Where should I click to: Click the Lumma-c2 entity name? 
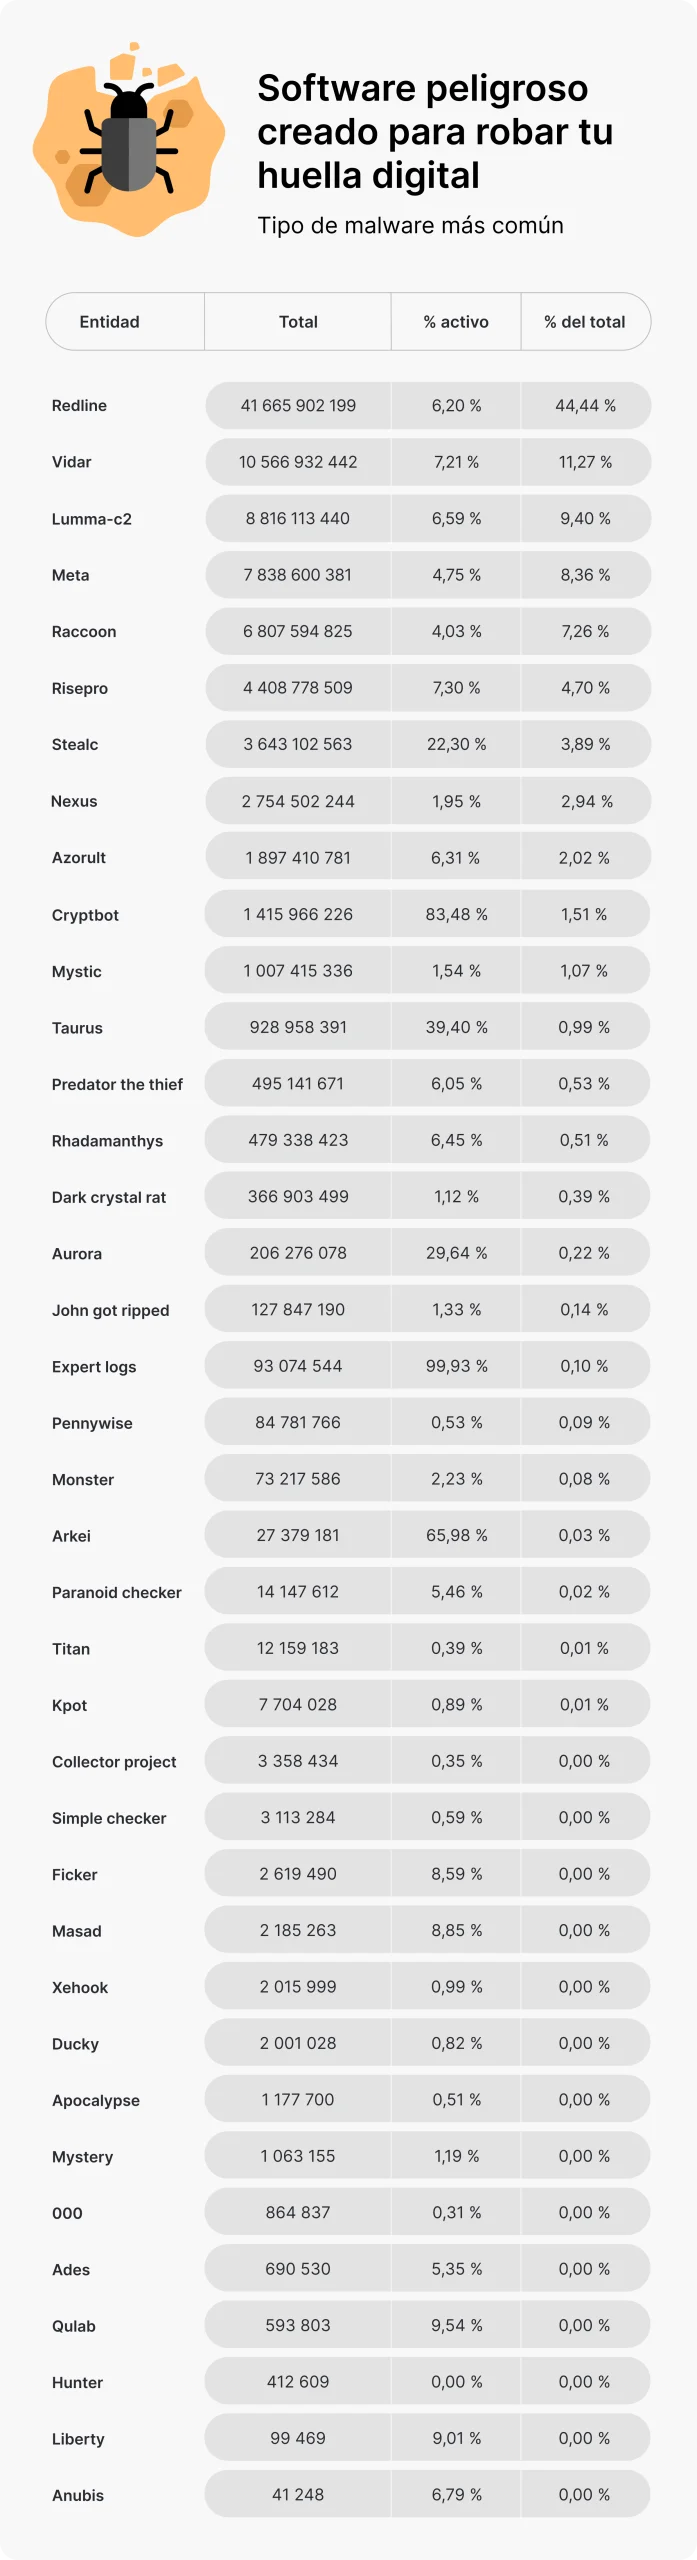[91, 519]
